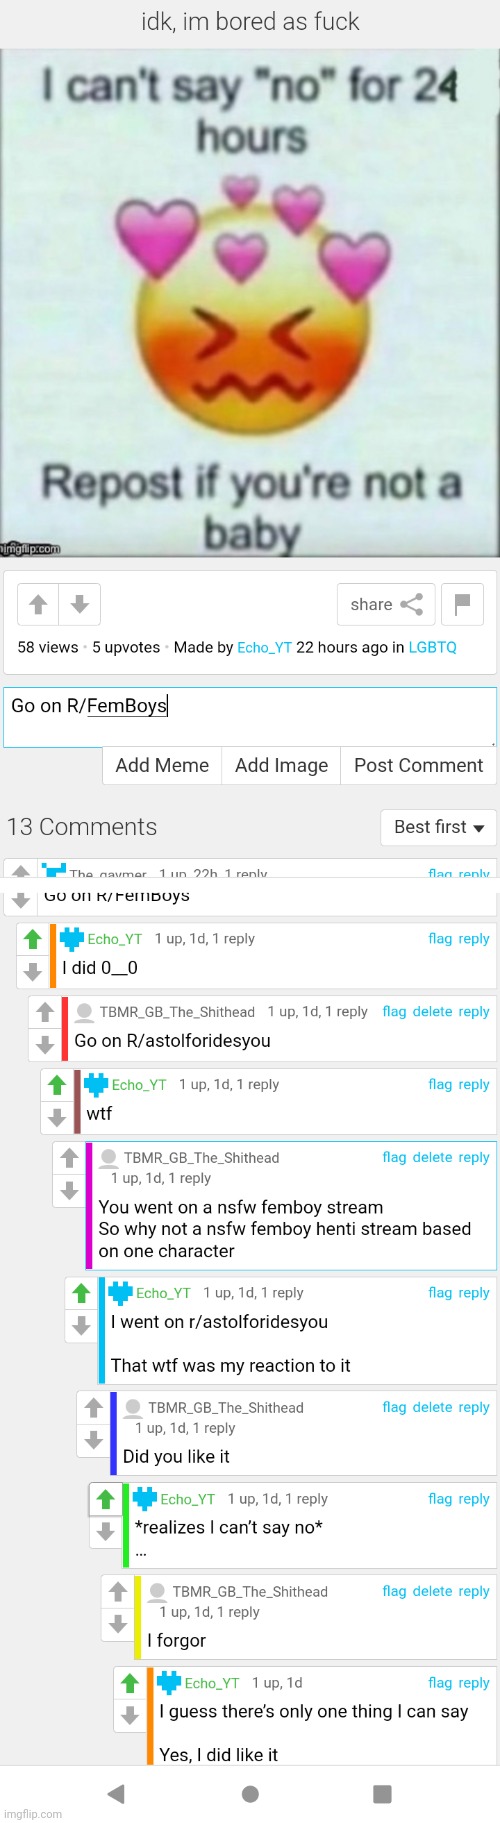The height and width of the screenshot is (1823, 500).
Task: Toggle upvote on 'I did 0__0' comment
Action: tap(33, 939)
